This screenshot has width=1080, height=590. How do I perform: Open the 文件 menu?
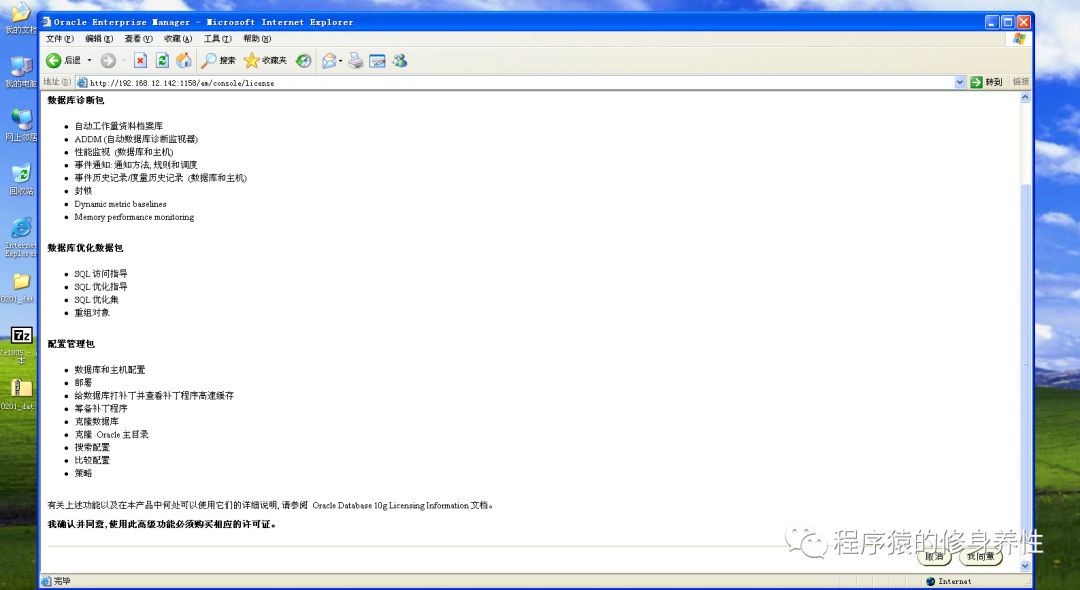point(57,39)
